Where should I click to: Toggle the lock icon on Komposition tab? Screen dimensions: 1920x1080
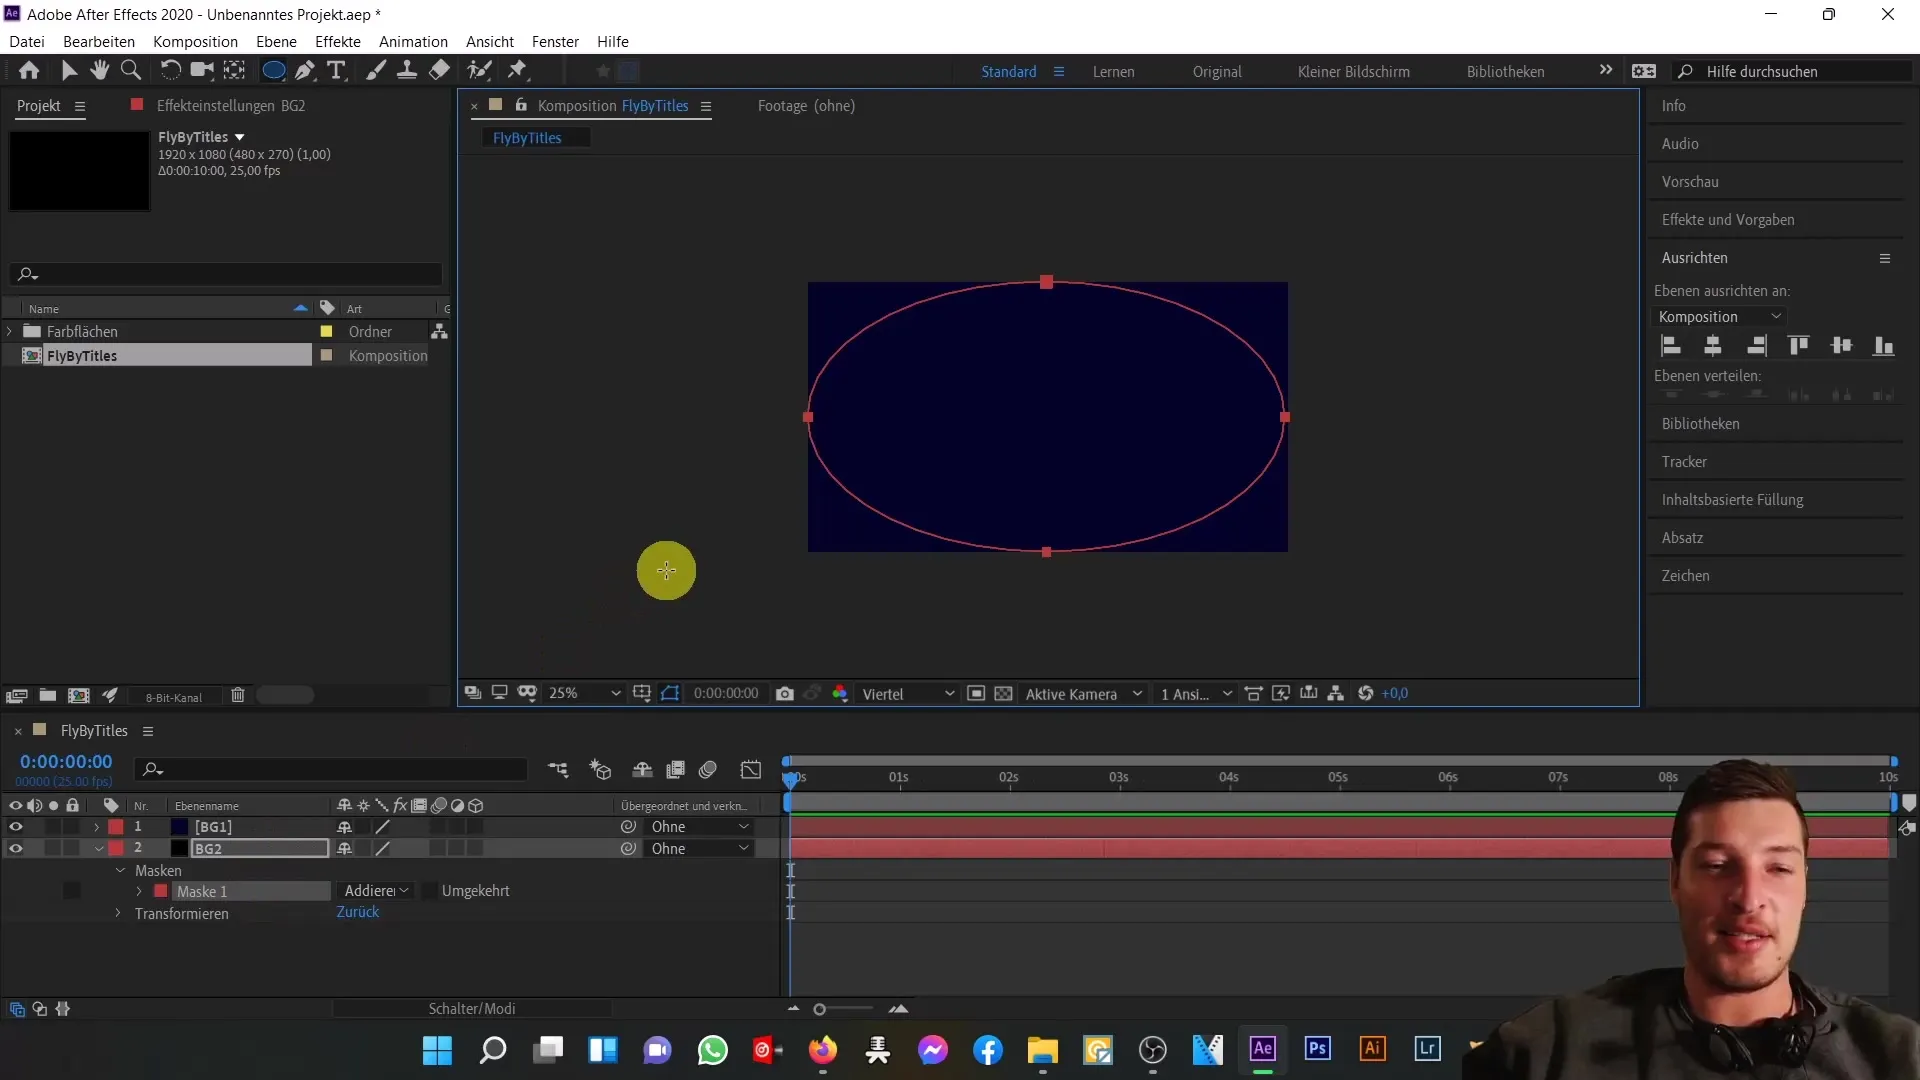(521, 105)
